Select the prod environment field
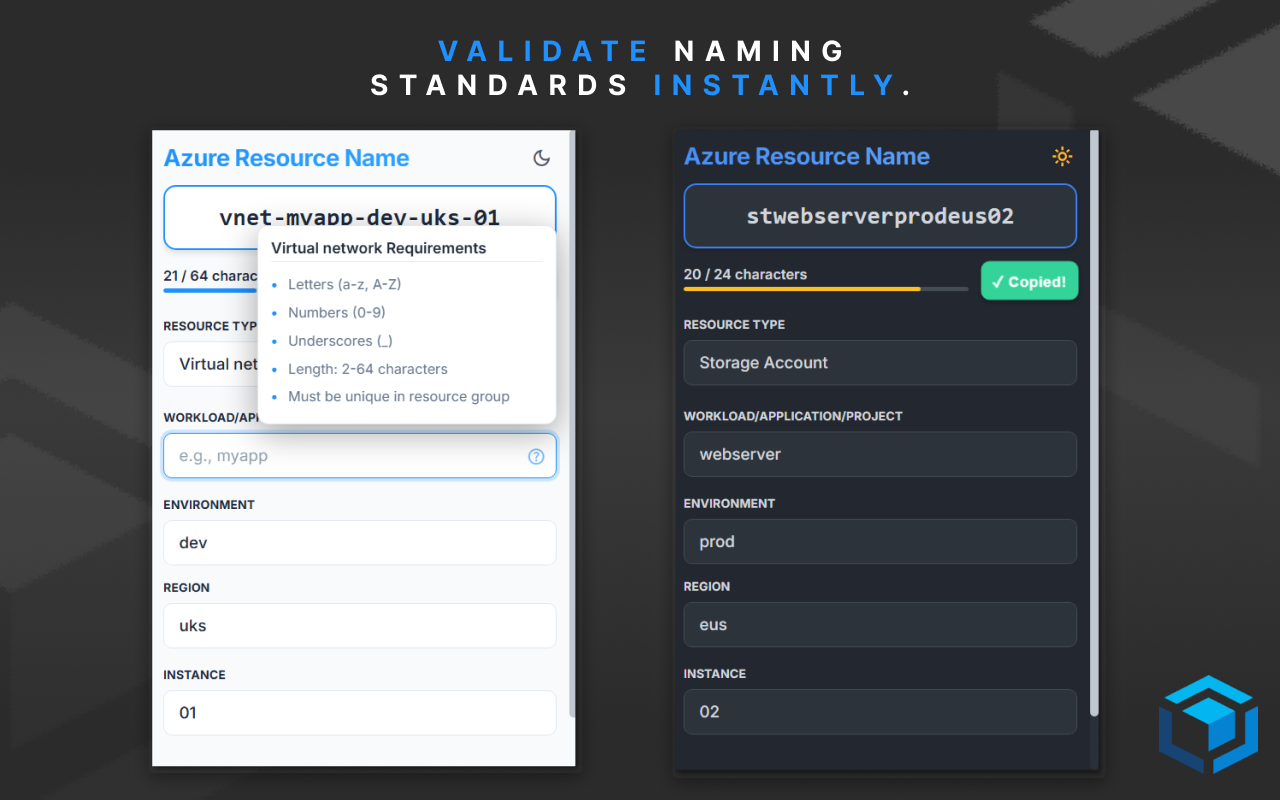 879,542
